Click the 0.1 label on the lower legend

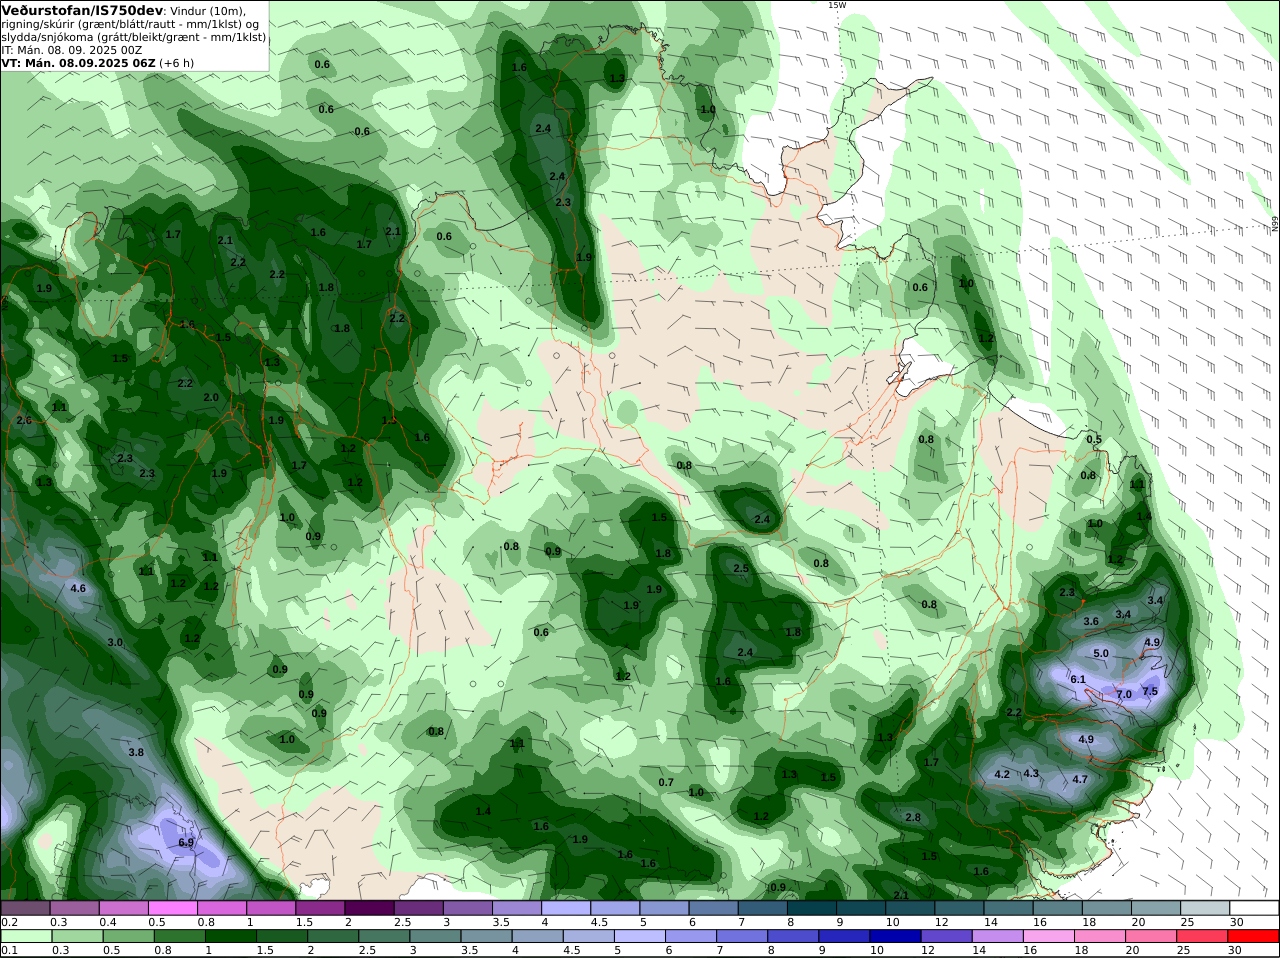pos(8,950)
